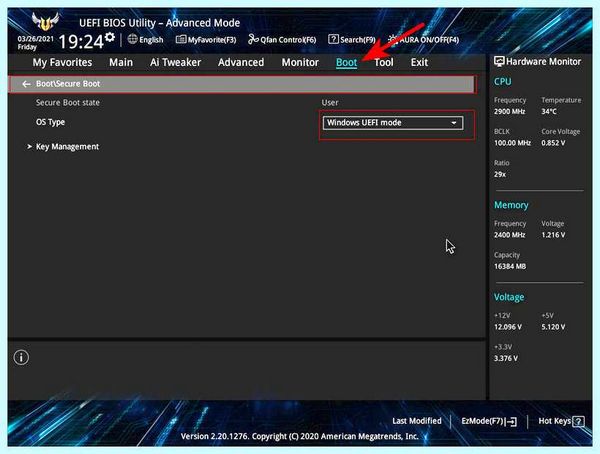Open the Advanced tab

(x=241, y=62)
